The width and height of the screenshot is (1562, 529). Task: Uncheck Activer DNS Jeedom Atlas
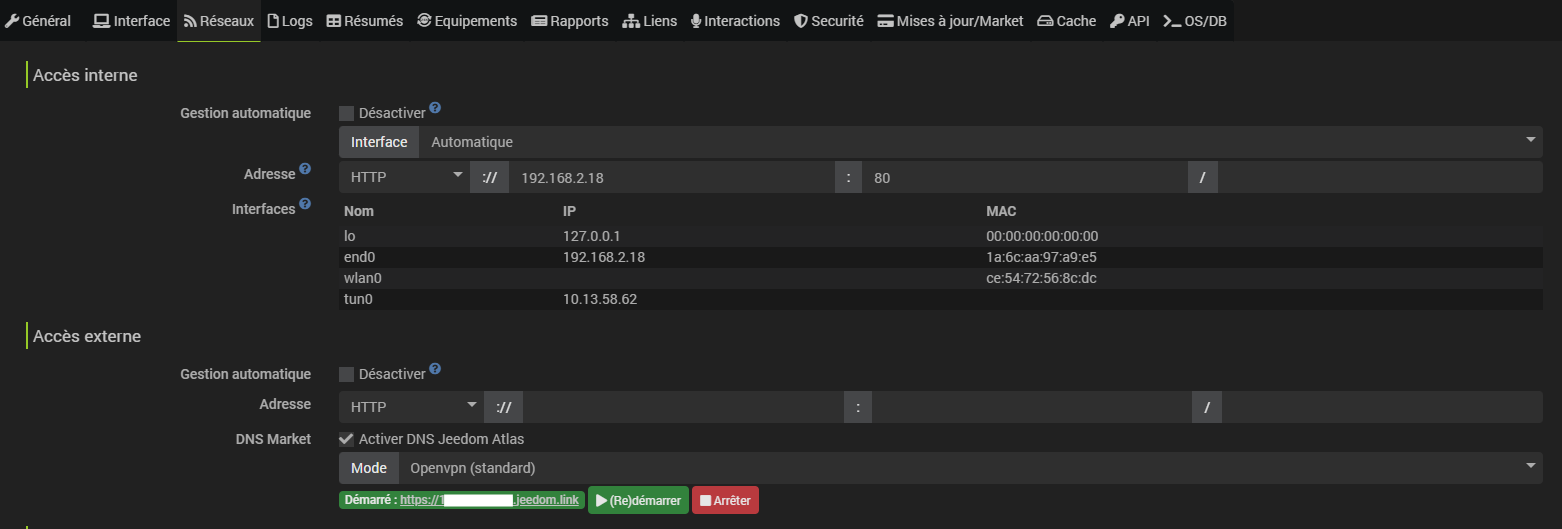(347, 439)
